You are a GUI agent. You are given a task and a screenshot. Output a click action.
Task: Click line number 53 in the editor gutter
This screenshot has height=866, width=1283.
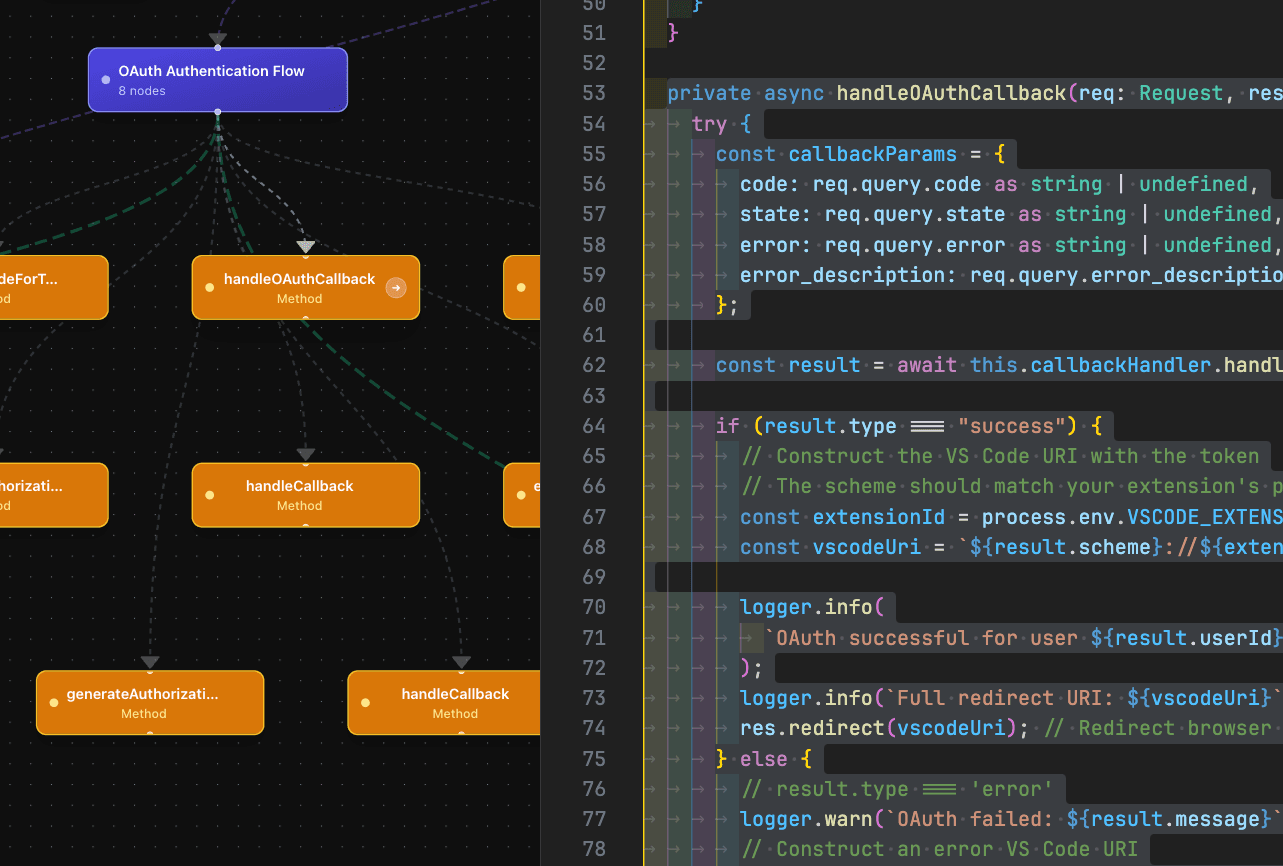pos(593,92)
